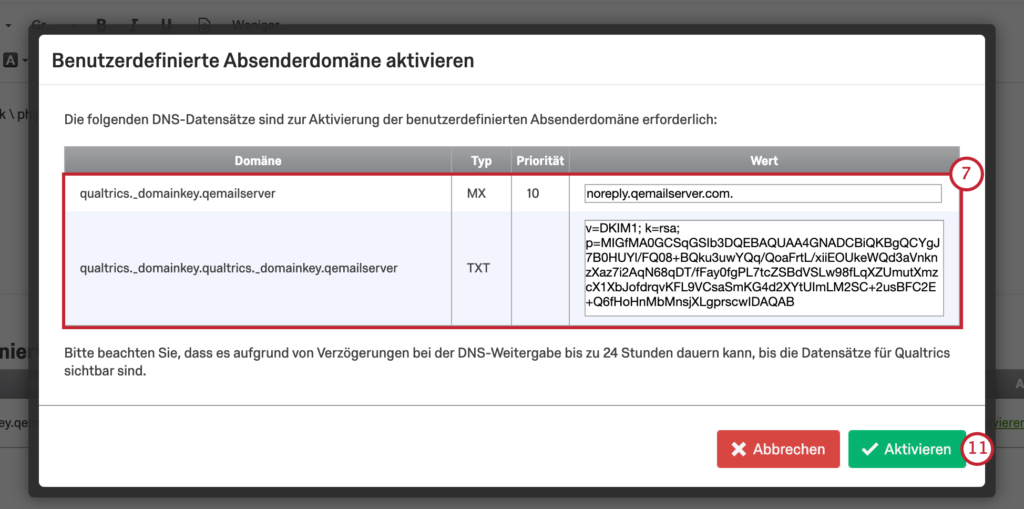The image size is (1024, 509).
Task: Click the red Abbrechen button
Action: tap(778, 449)
